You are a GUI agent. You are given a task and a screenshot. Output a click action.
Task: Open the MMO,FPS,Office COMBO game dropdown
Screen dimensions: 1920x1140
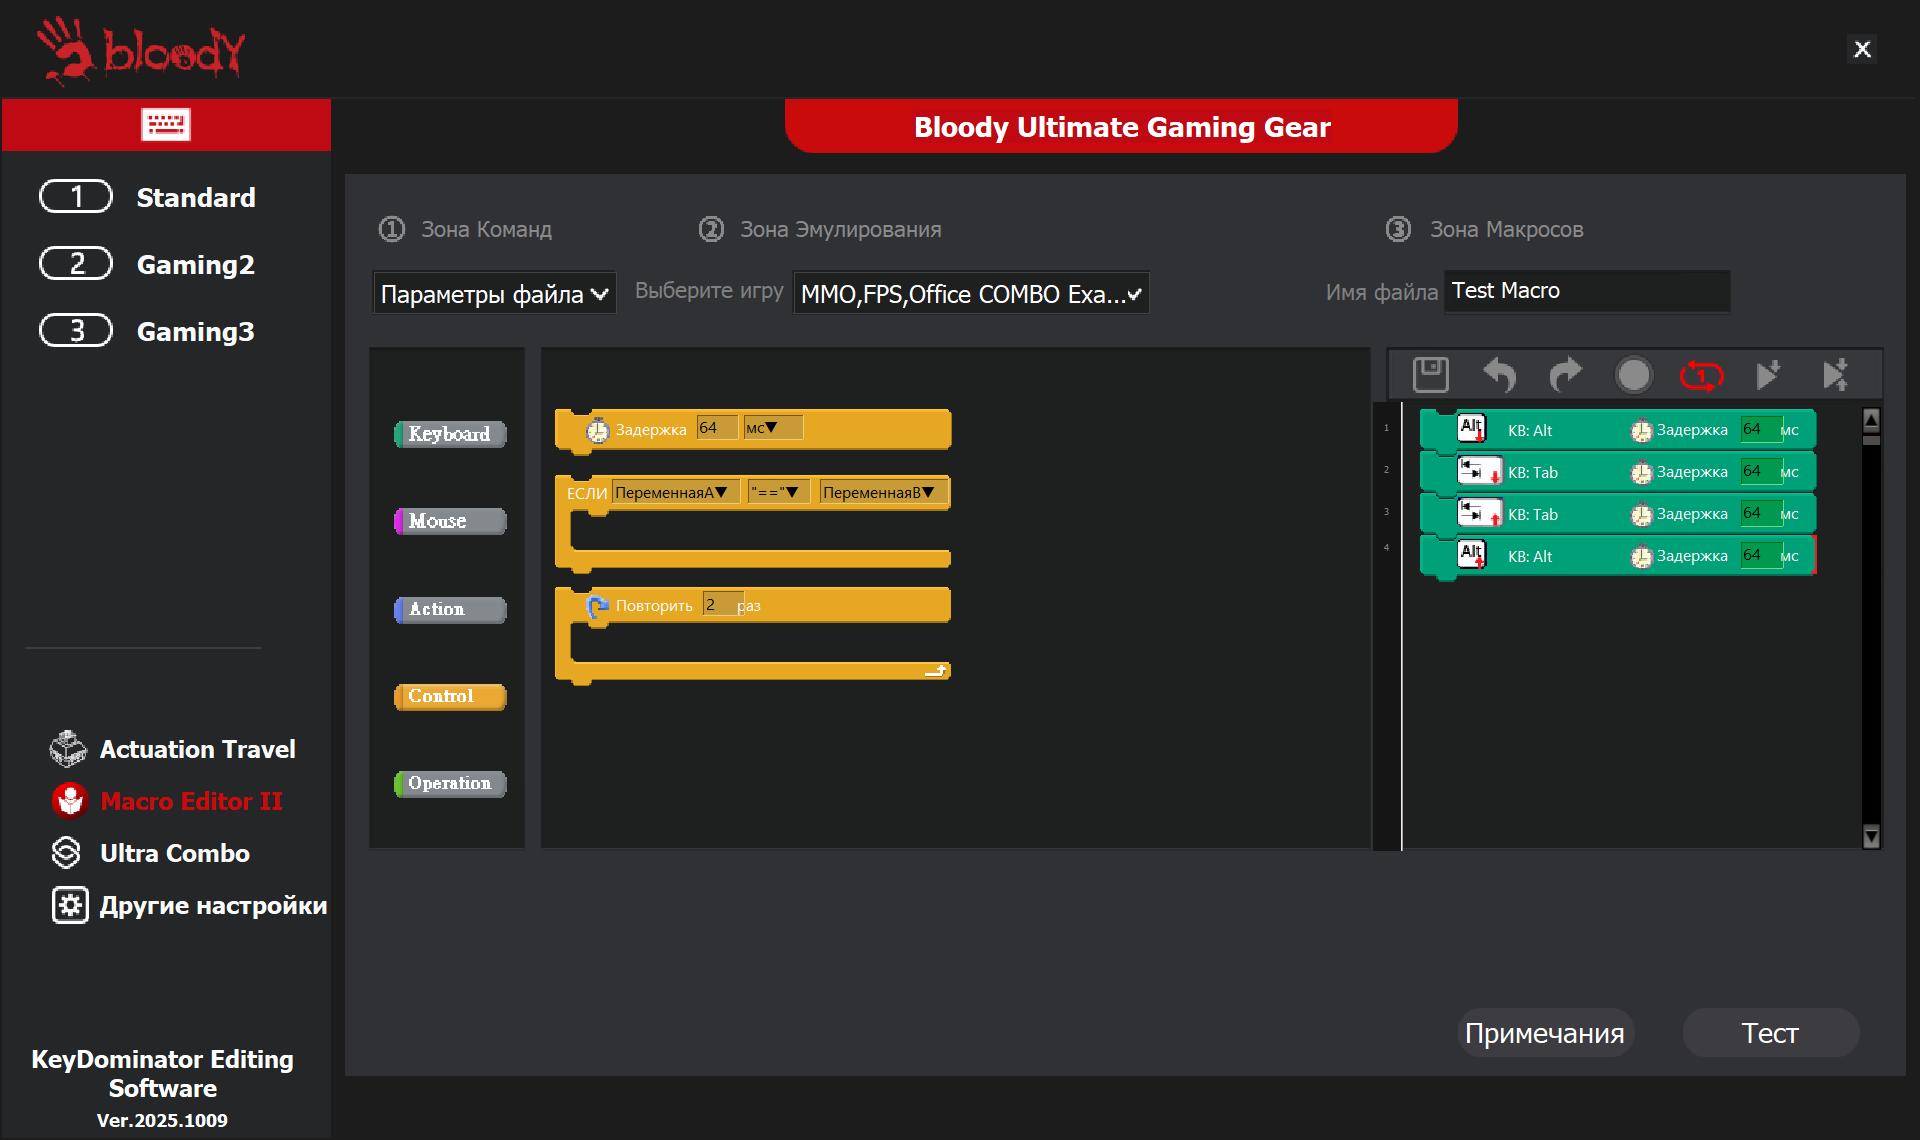tap(971, 294)
